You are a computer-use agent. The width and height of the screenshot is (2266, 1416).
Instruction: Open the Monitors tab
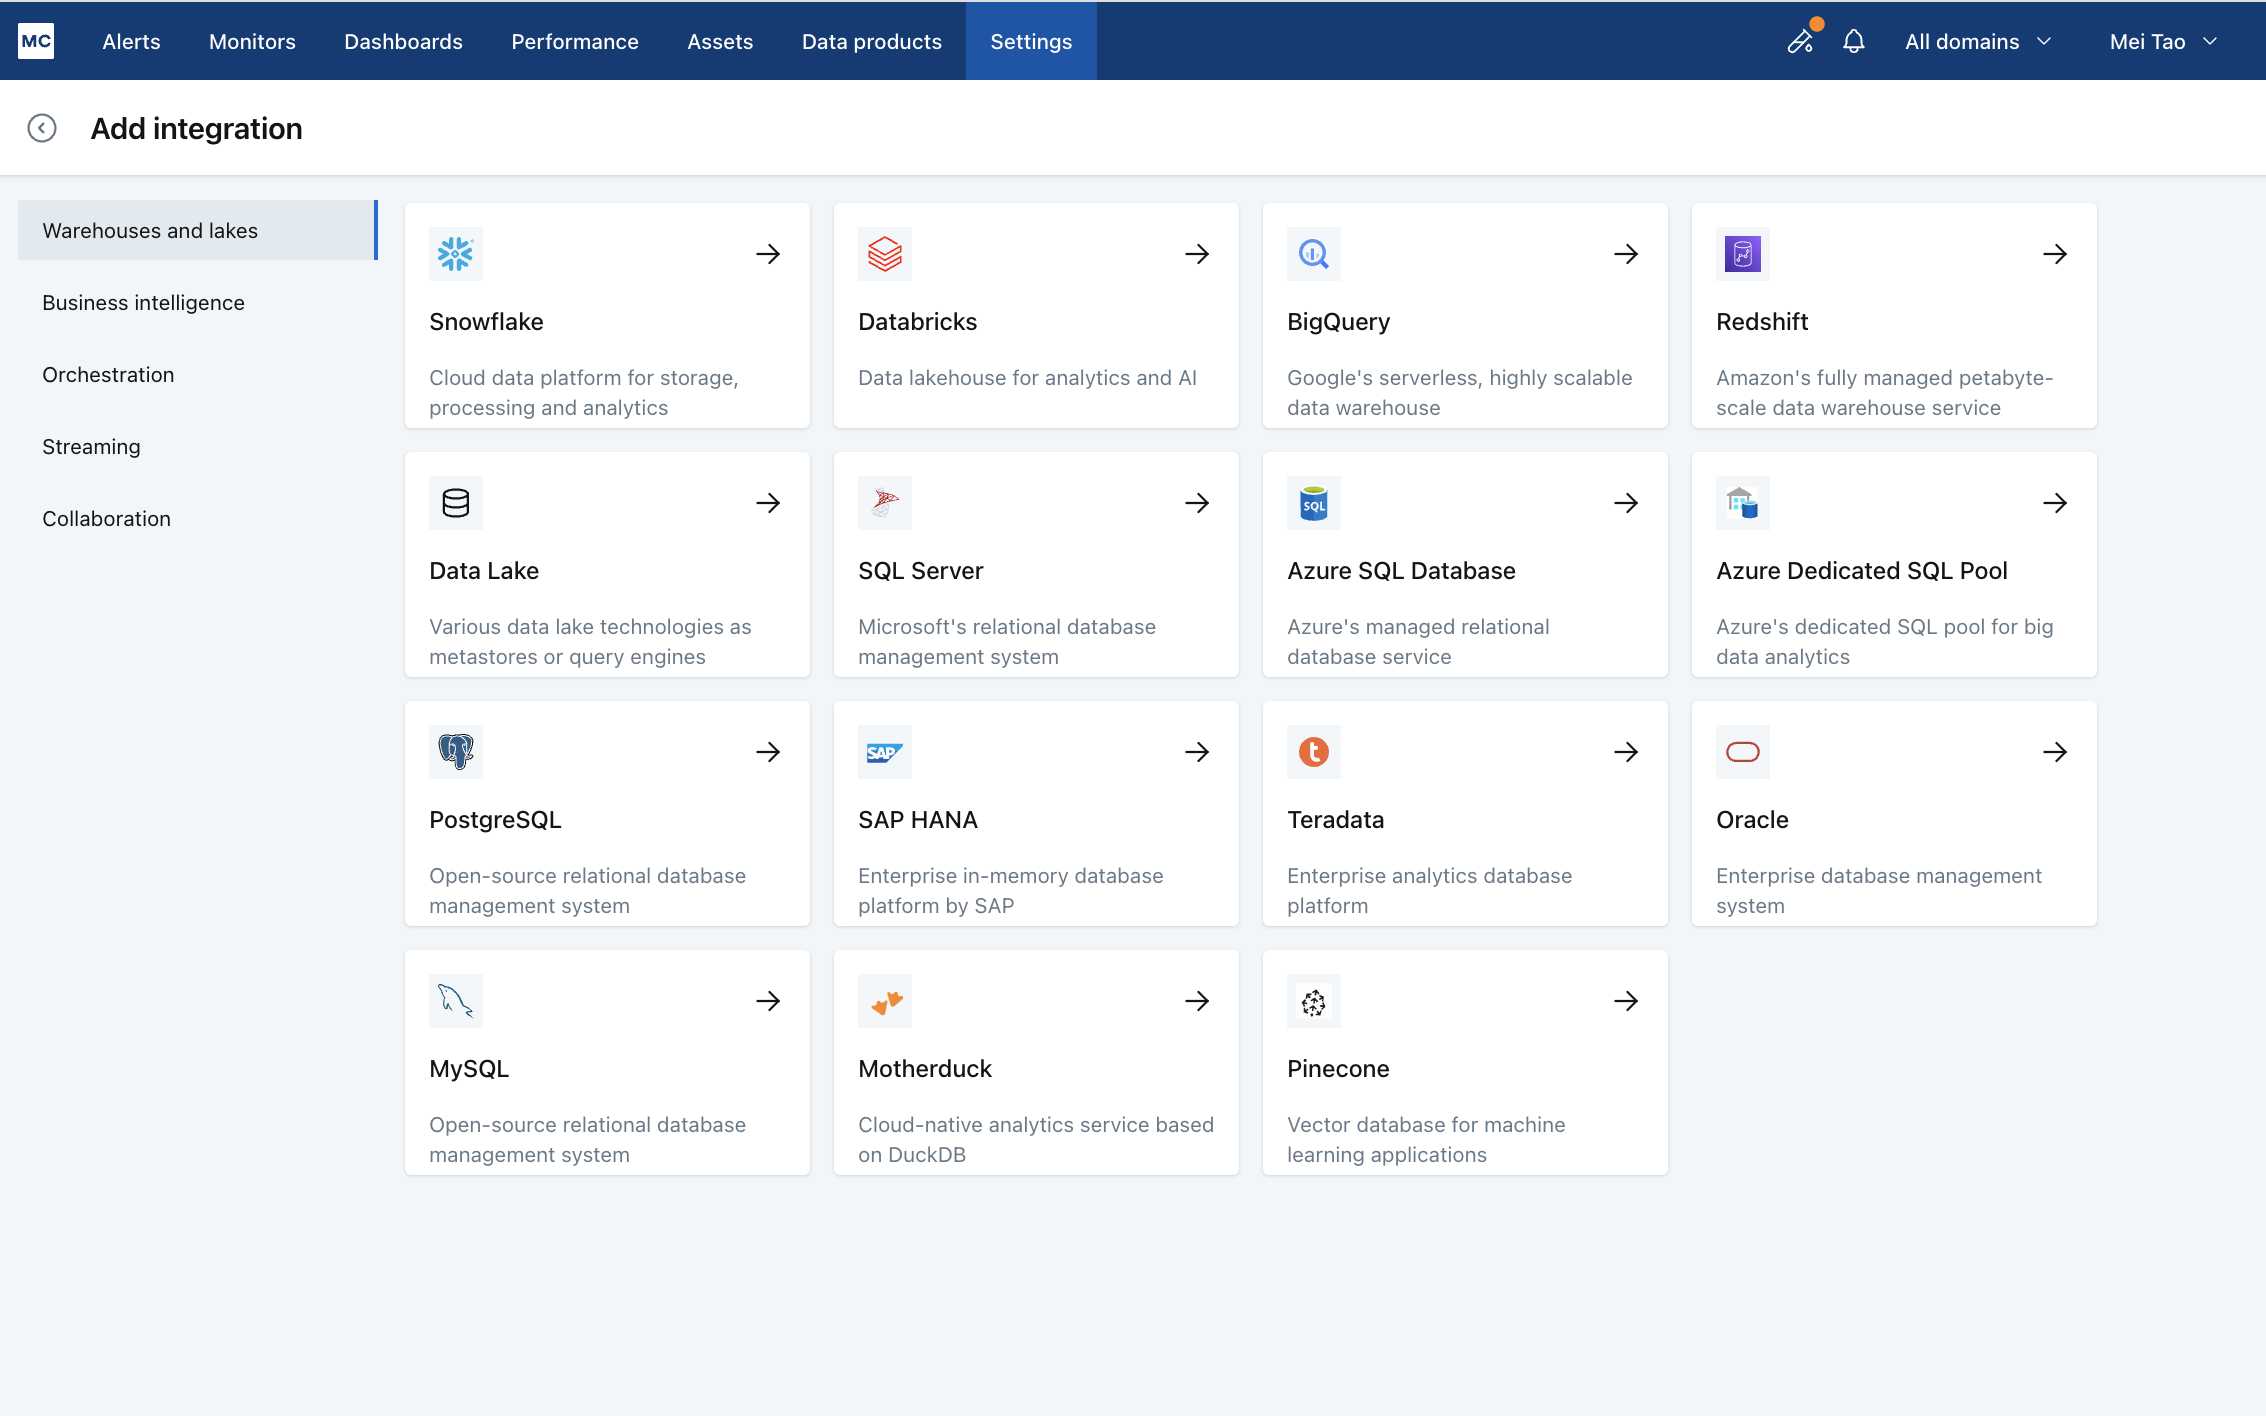pos(252,41)
